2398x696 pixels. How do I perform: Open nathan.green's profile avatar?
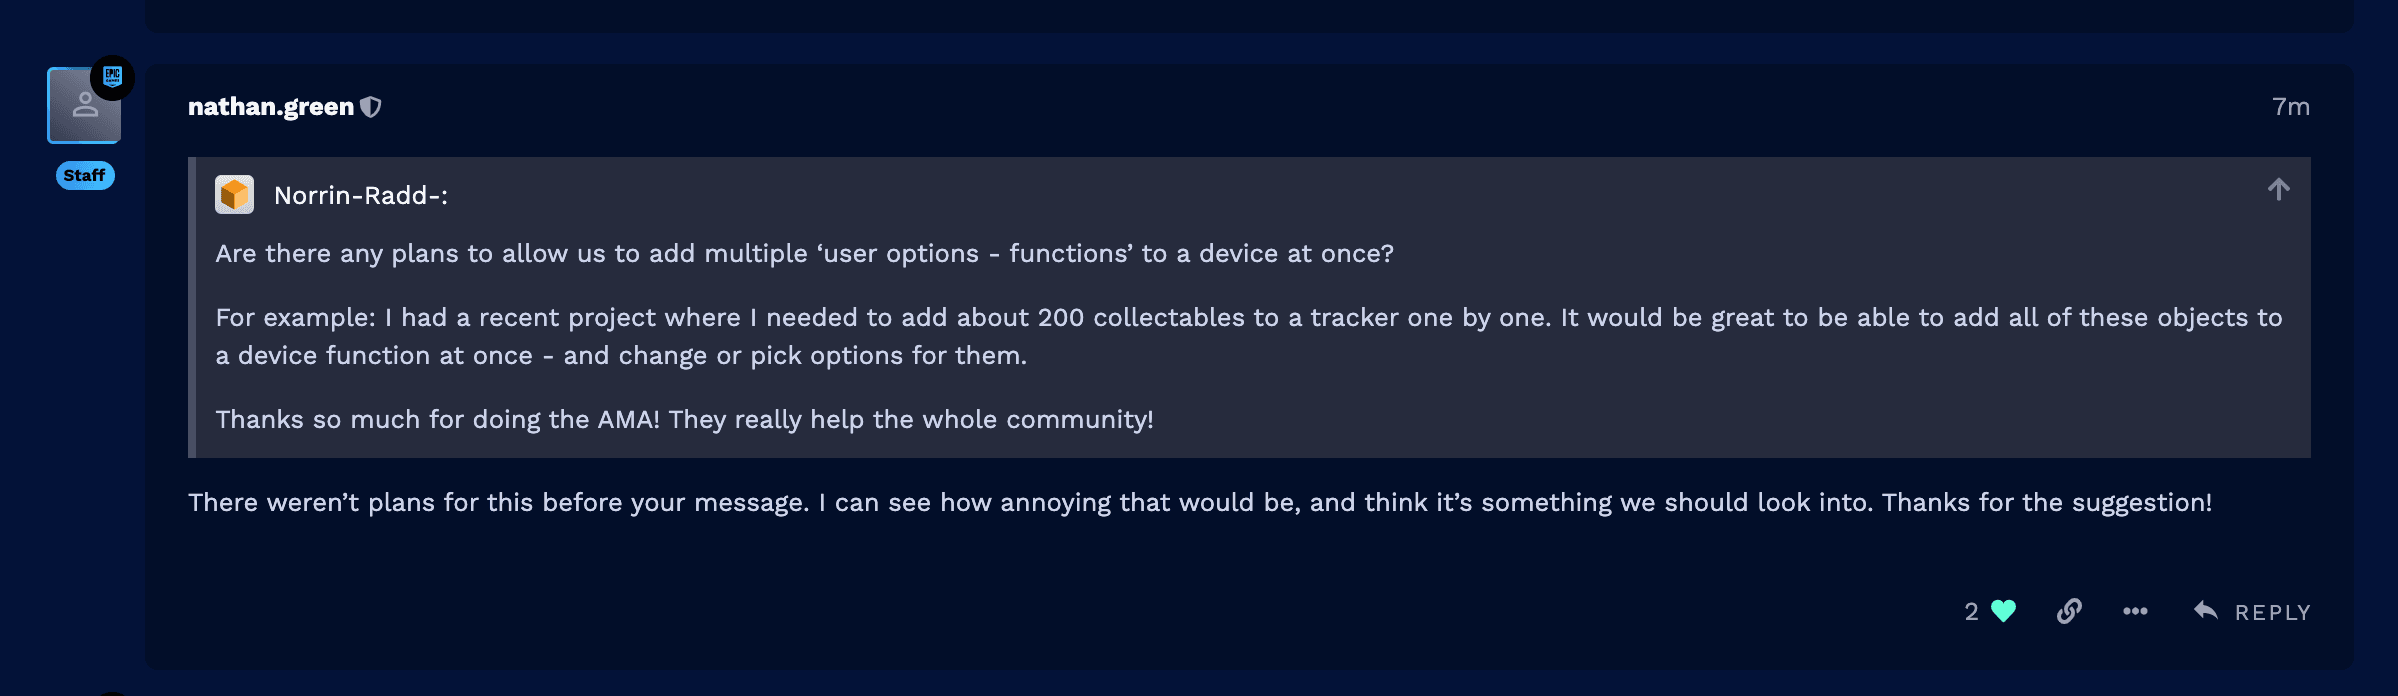84,106
